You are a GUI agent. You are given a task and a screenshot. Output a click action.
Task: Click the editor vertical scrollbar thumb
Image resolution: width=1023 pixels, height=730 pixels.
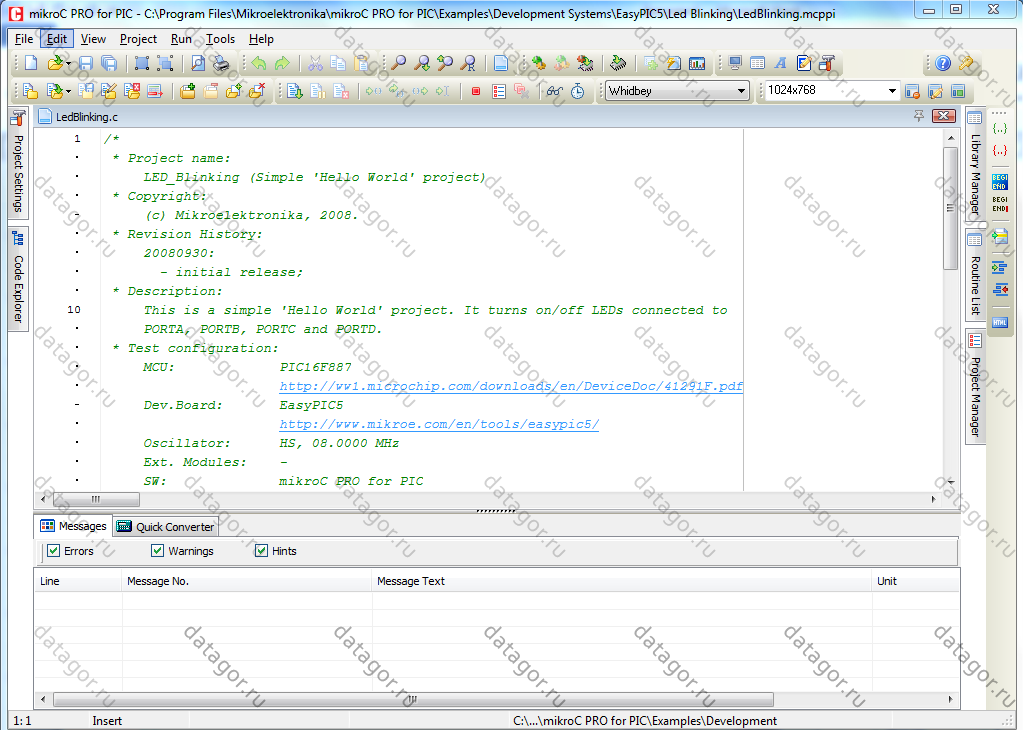950,207
